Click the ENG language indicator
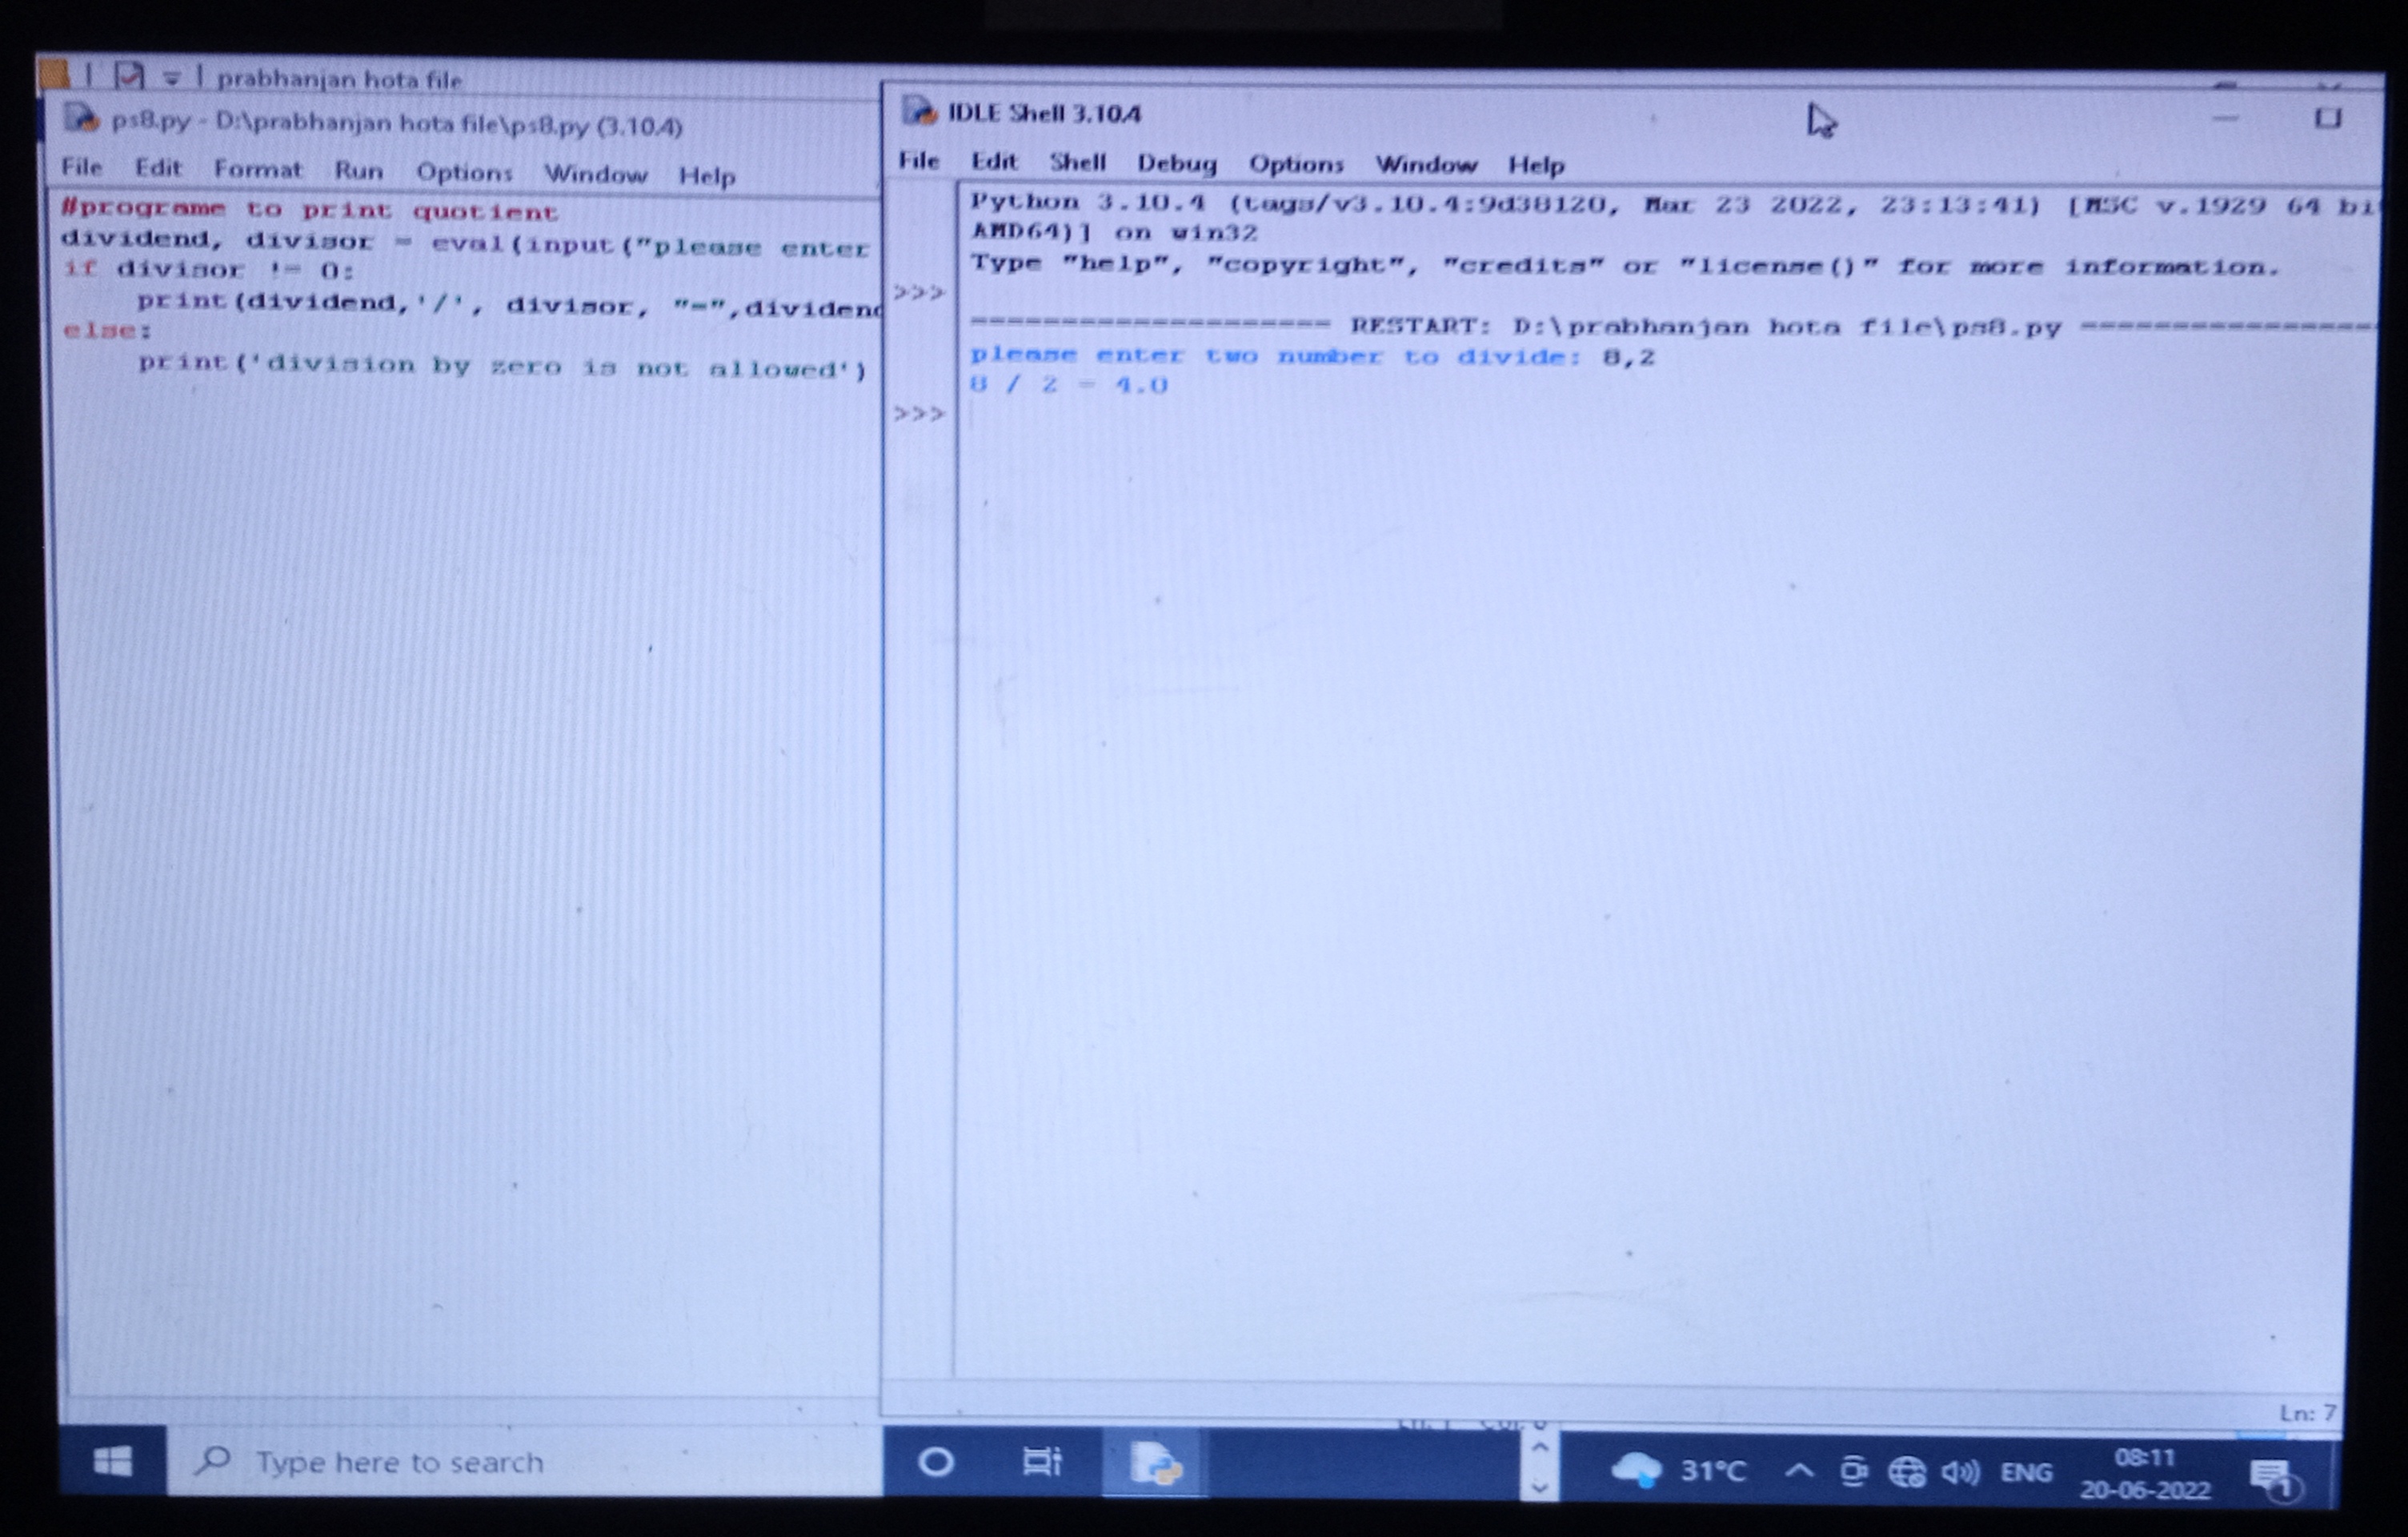This screenshot has width=2408, height=1537. 2026,1473
